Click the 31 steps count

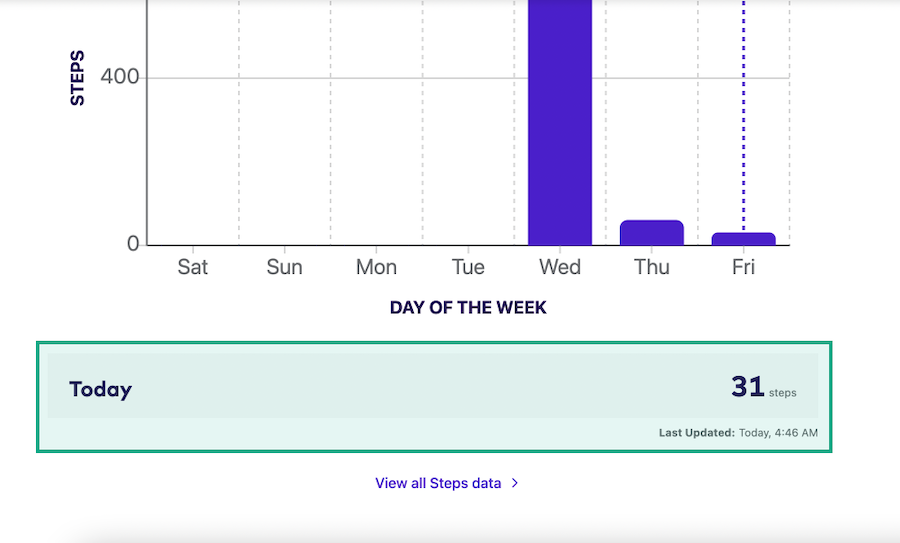tap(748, 387)
